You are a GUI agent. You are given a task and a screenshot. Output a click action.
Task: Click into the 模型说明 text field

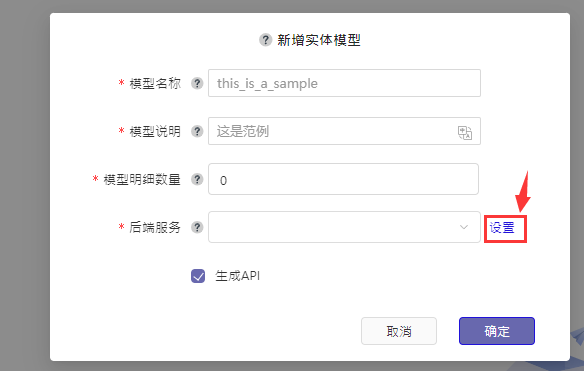pos(344,131)
